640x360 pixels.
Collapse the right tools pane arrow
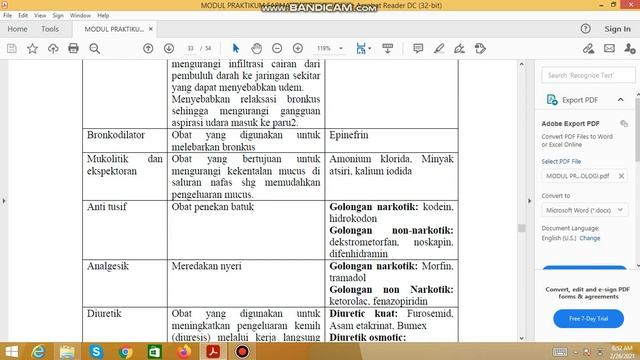[x=529, y=201]
